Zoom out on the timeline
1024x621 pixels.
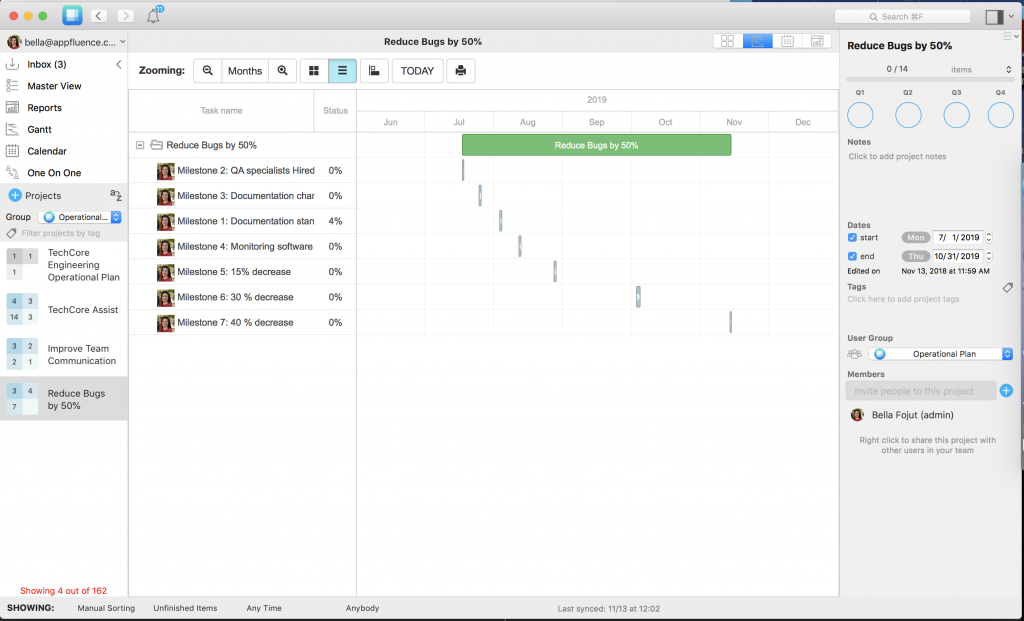click(x=207, y=70)
